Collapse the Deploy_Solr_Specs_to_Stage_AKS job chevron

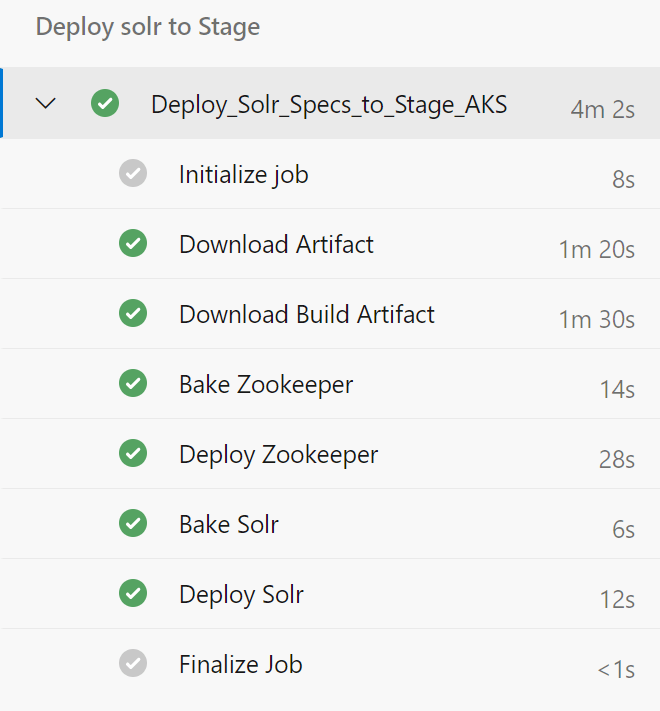coord(46,103)
